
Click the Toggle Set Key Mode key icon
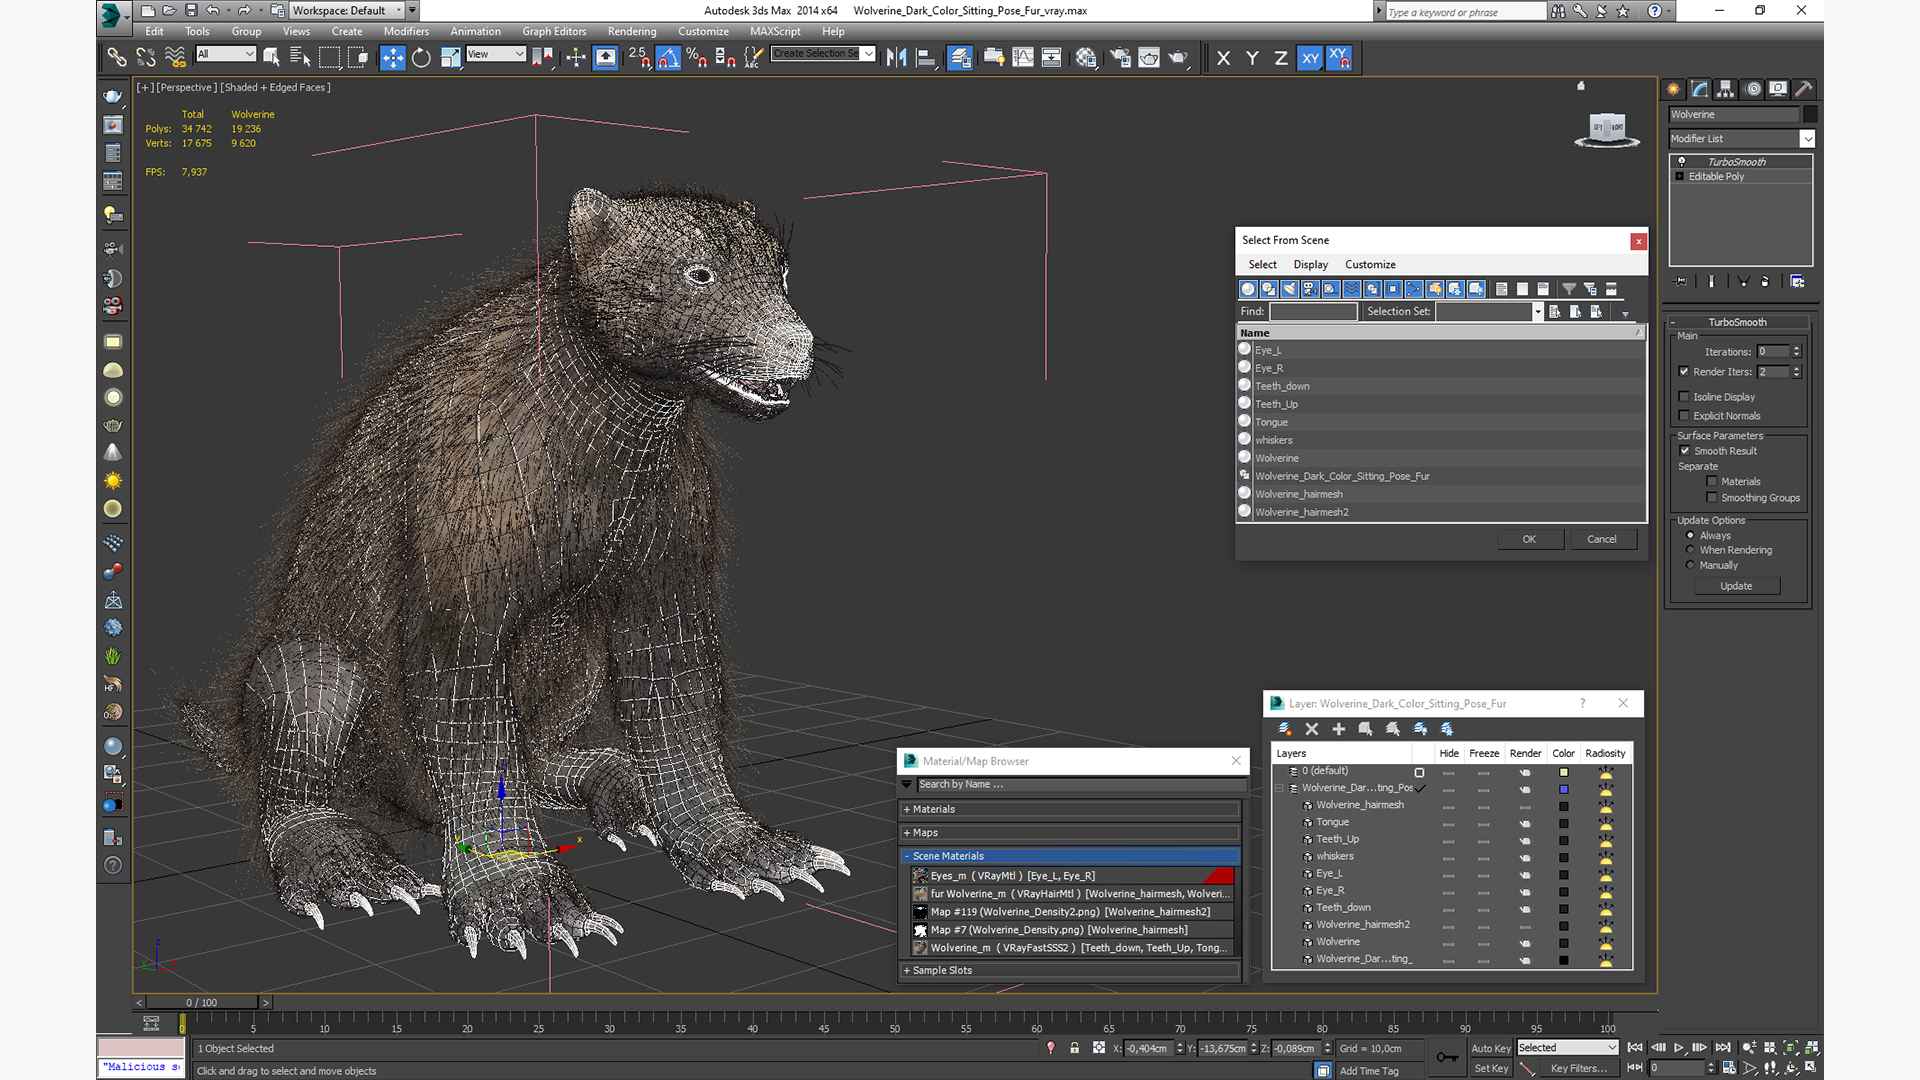(x=1447, y=1057)
